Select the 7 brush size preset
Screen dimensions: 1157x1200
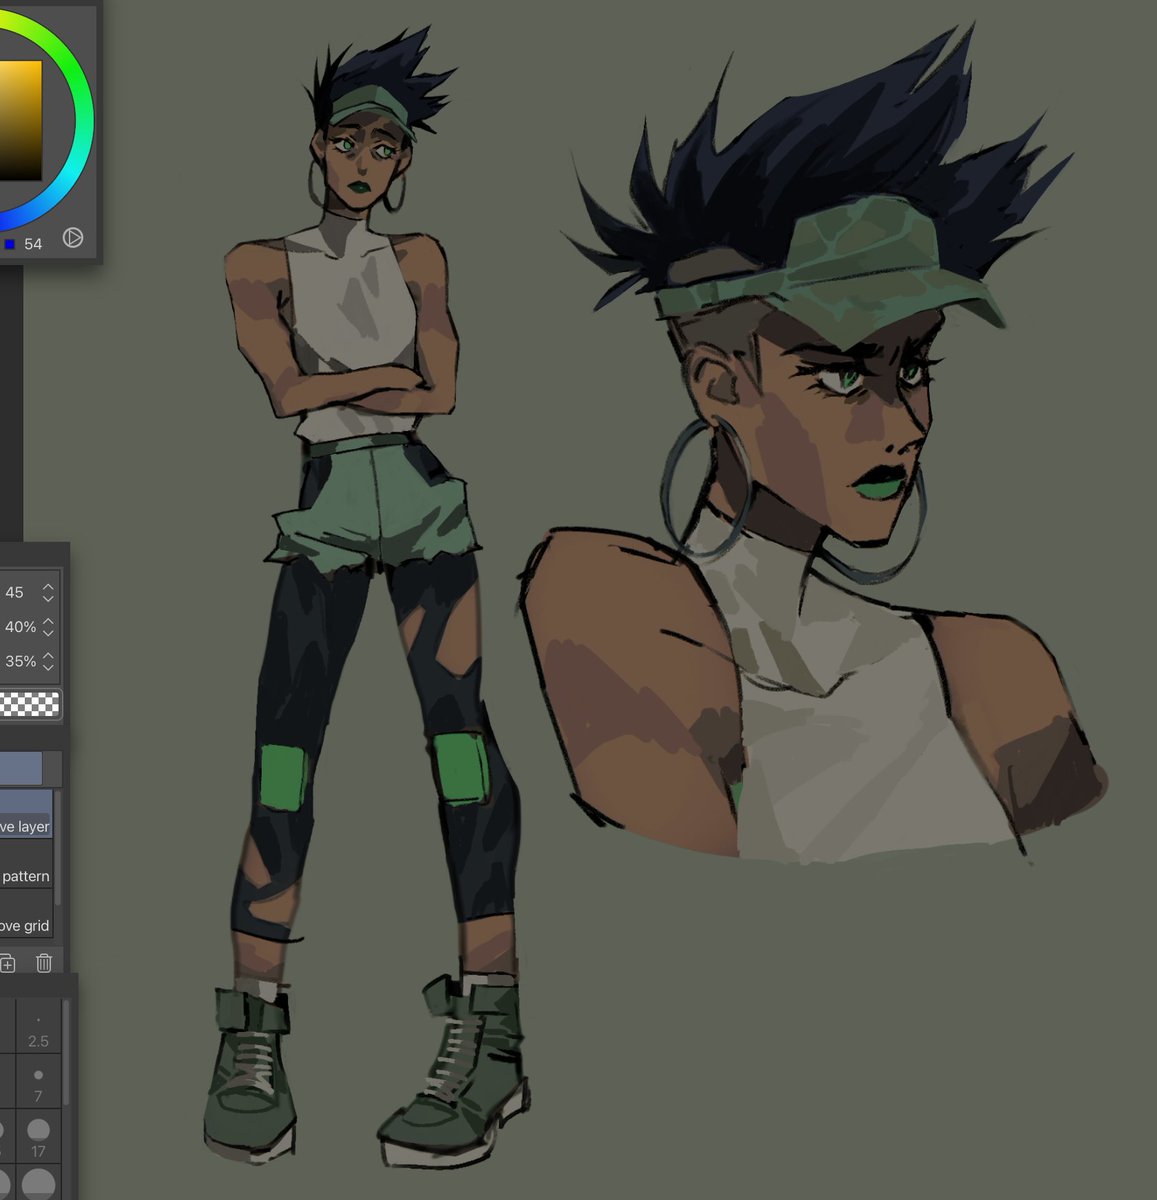click(x=38, y=1083)
